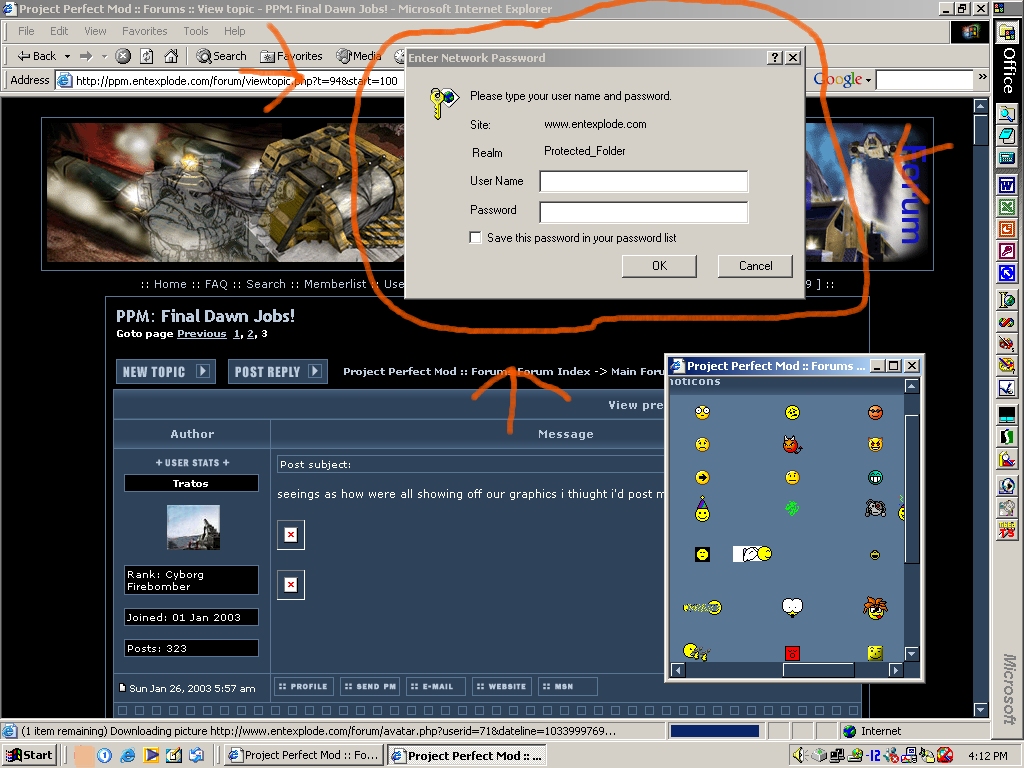Click the Back arrow in Internet Explorer toolbar

[x=37, y=56]
